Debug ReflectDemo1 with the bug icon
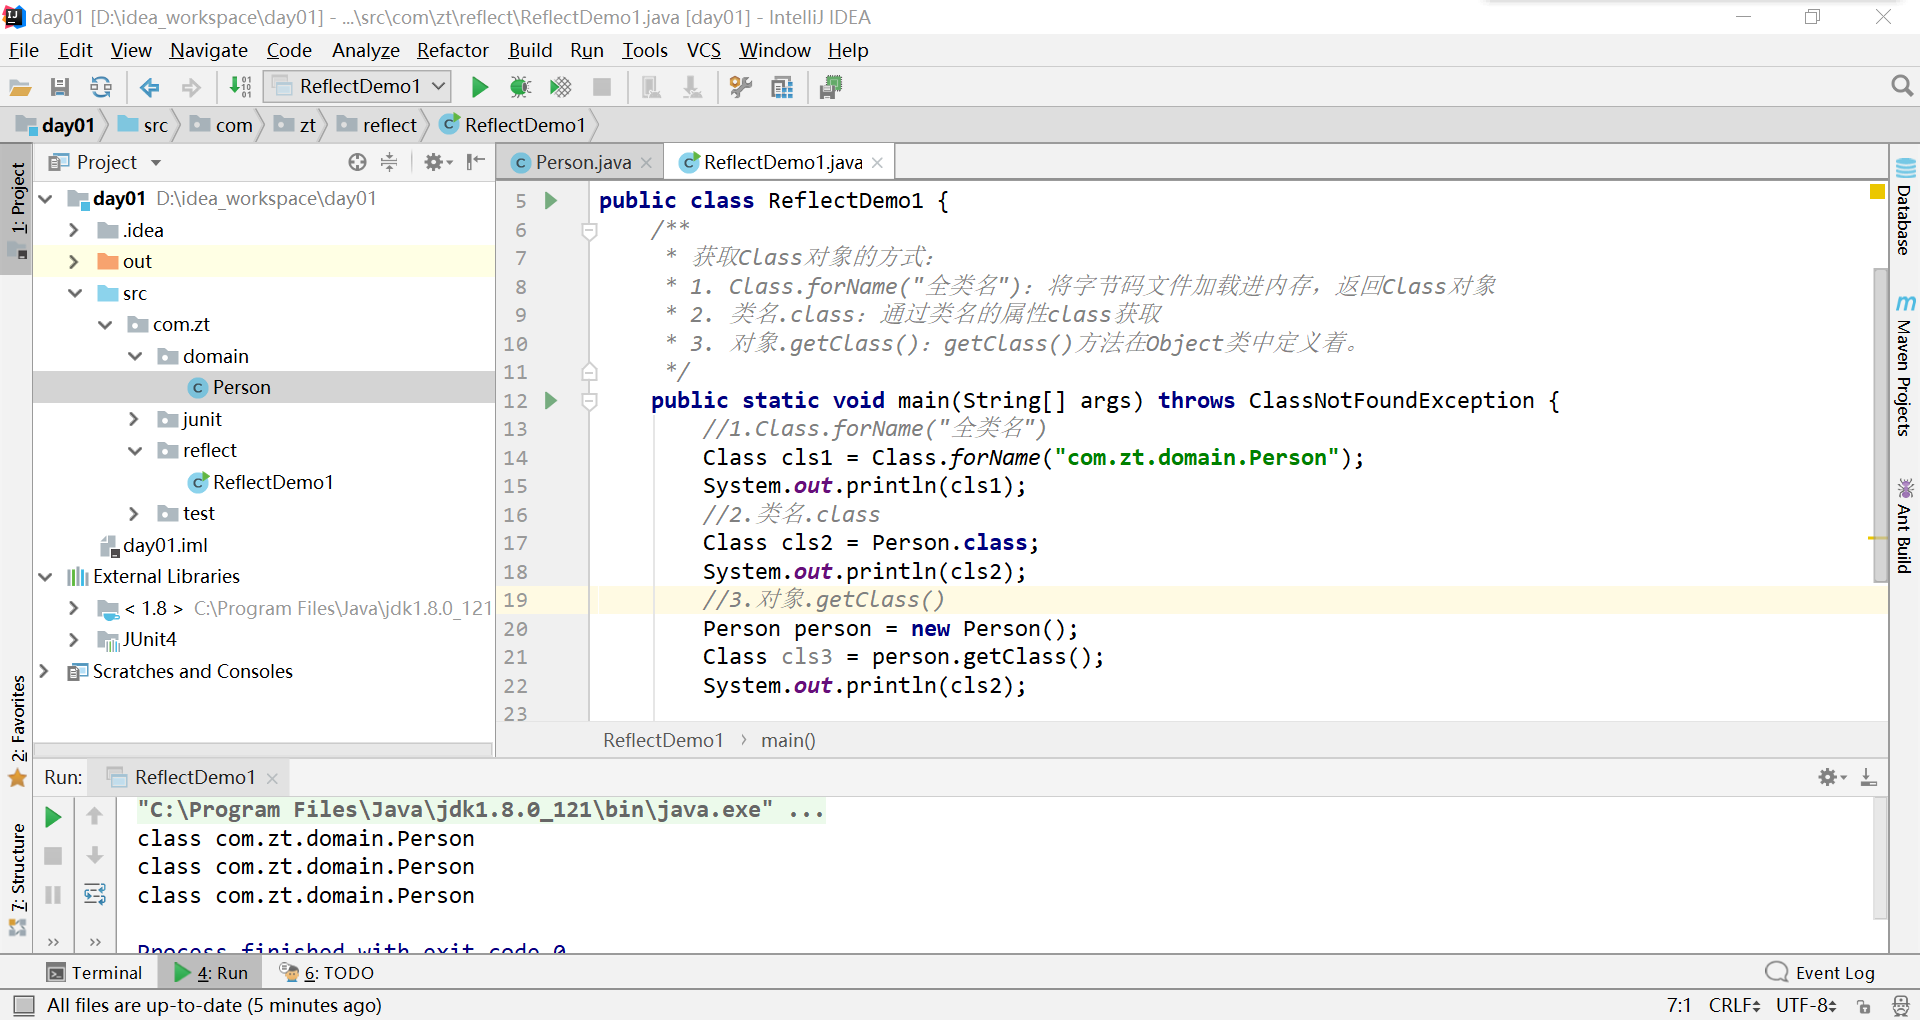1920x1020 pixels. 520,87
